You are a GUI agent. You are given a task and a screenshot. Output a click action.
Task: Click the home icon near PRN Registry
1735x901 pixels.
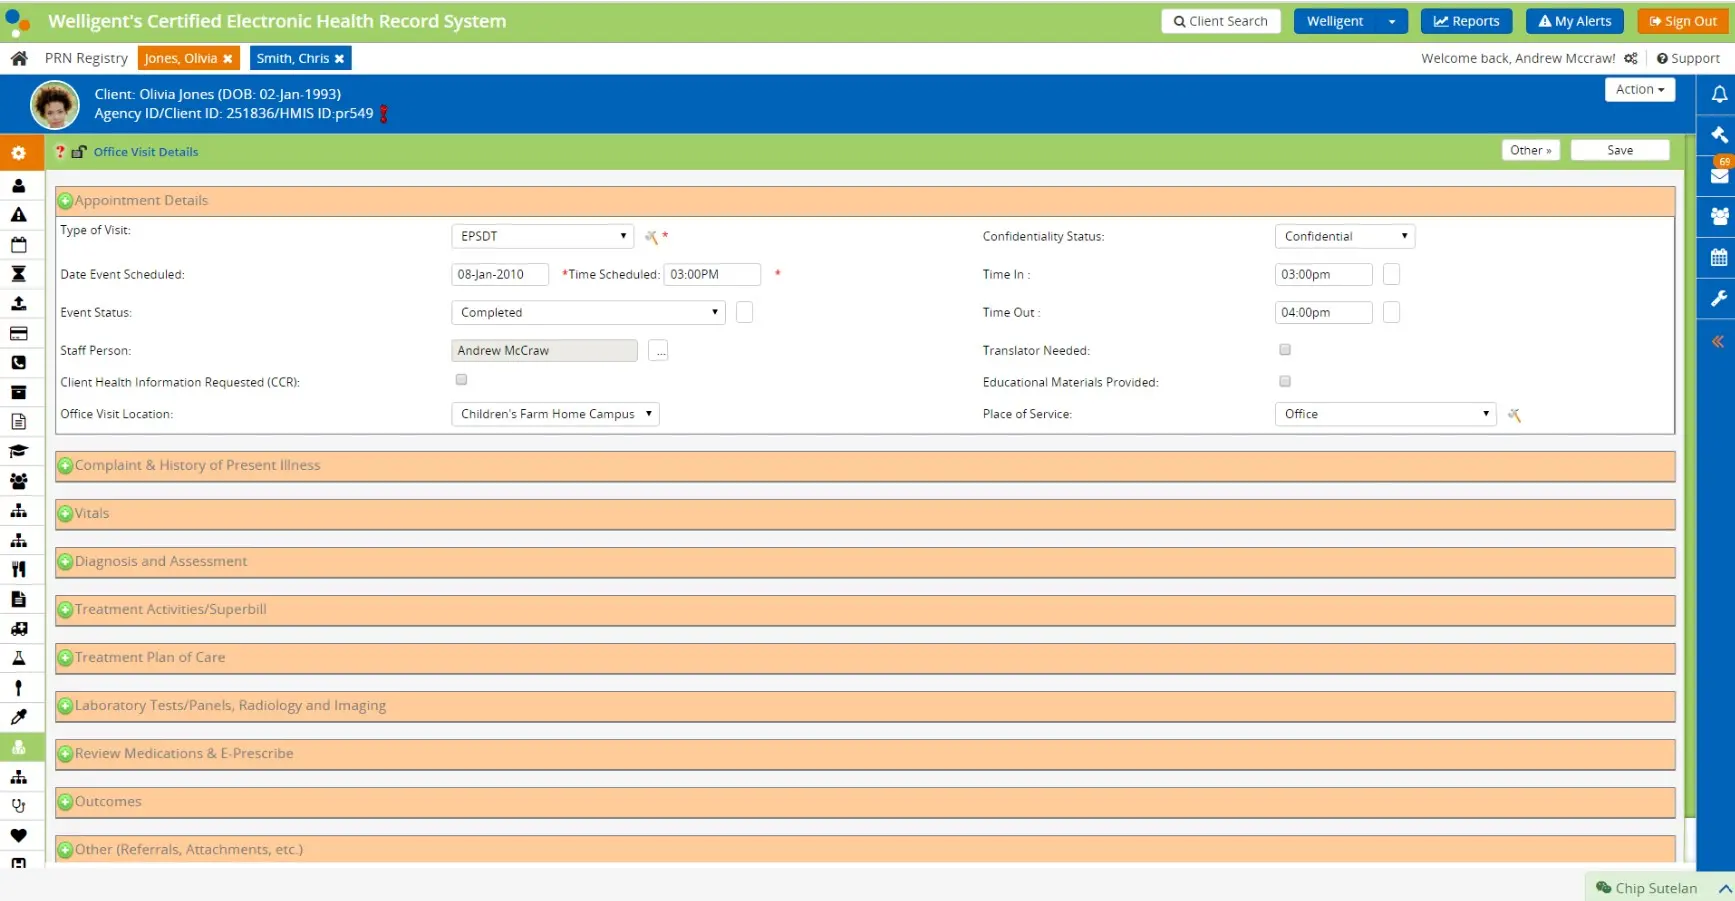(x=18, y=58)
